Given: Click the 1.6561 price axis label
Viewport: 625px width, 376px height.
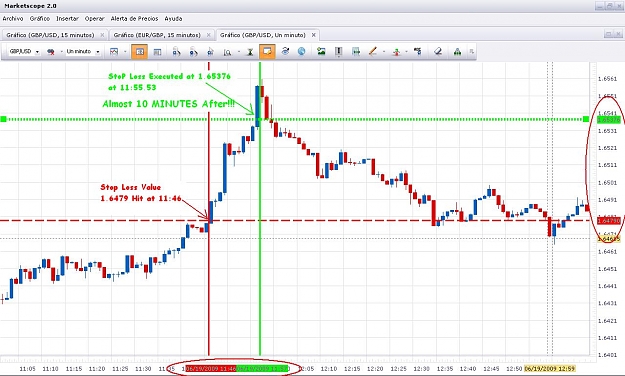Looking at the screenshot, I should [x=607, y=79].
